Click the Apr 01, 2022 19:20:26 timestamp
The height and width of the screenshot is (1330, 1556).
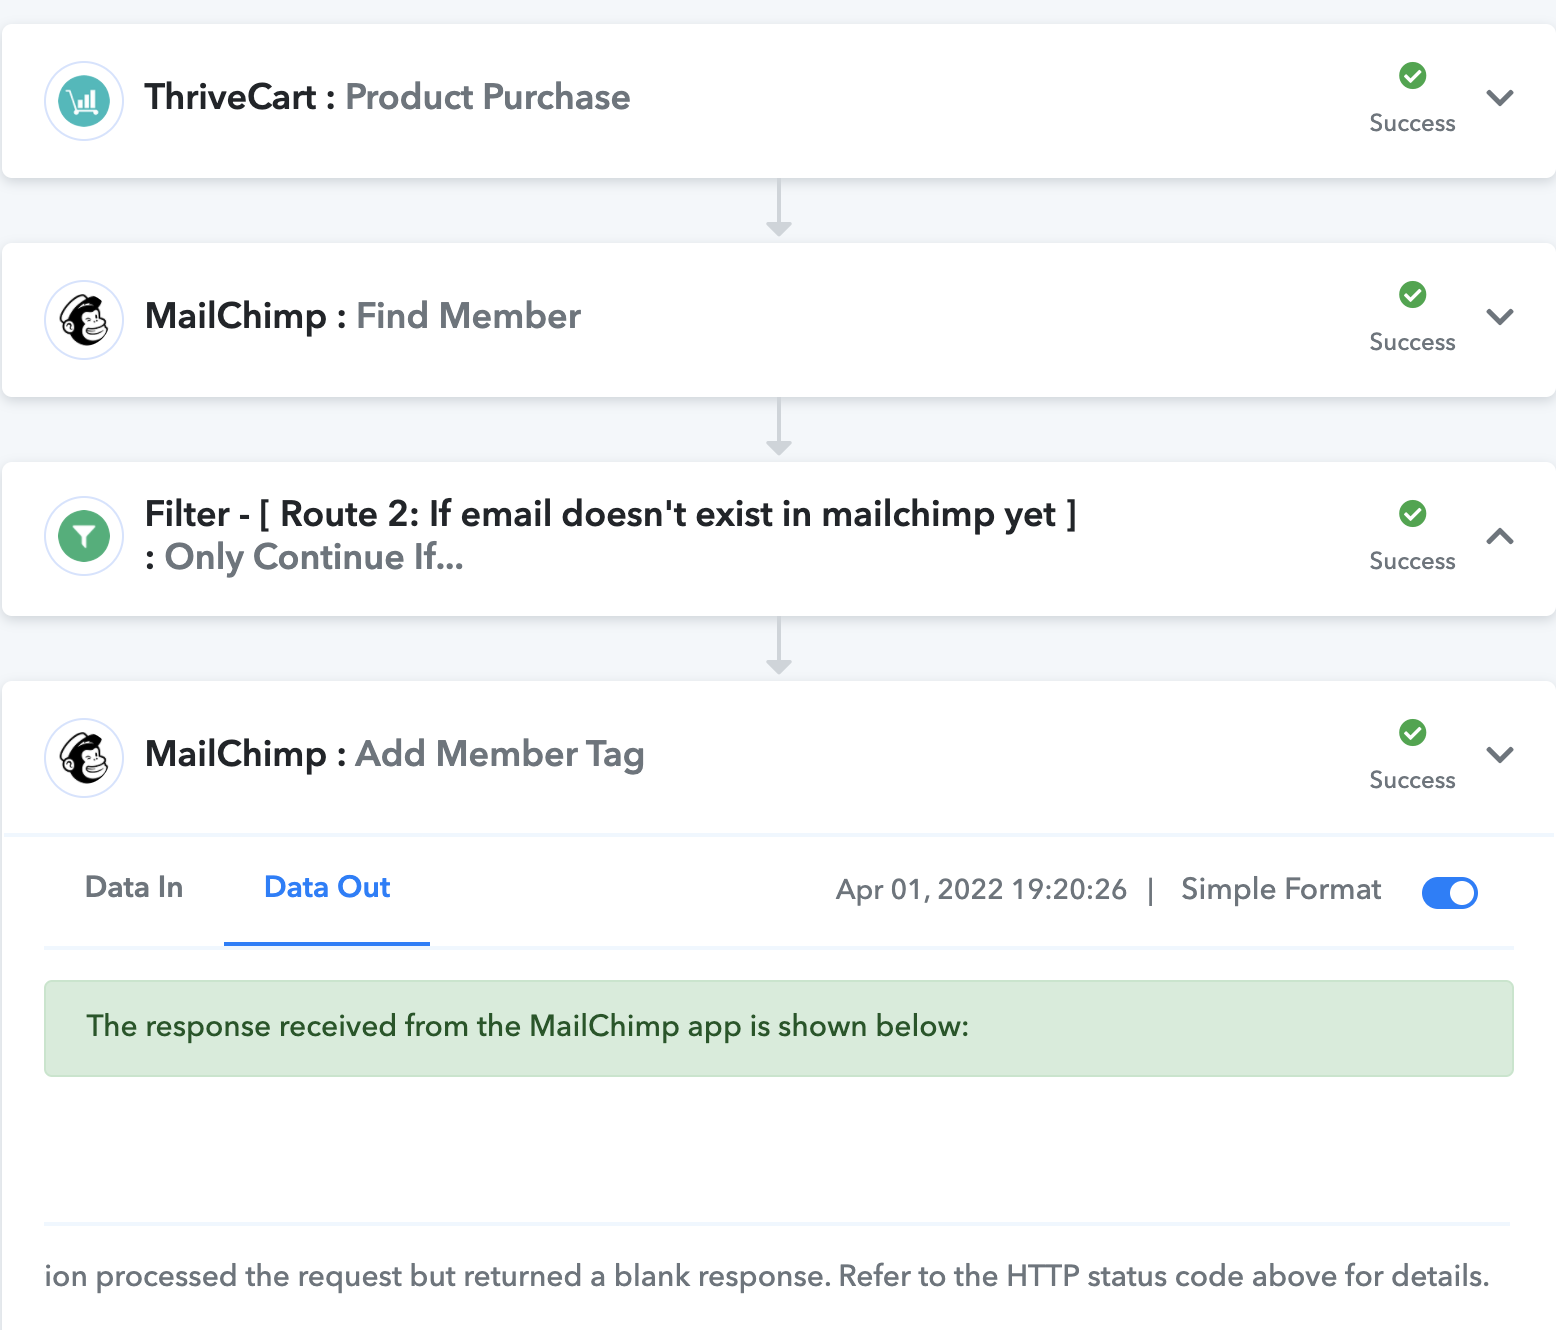981,890
